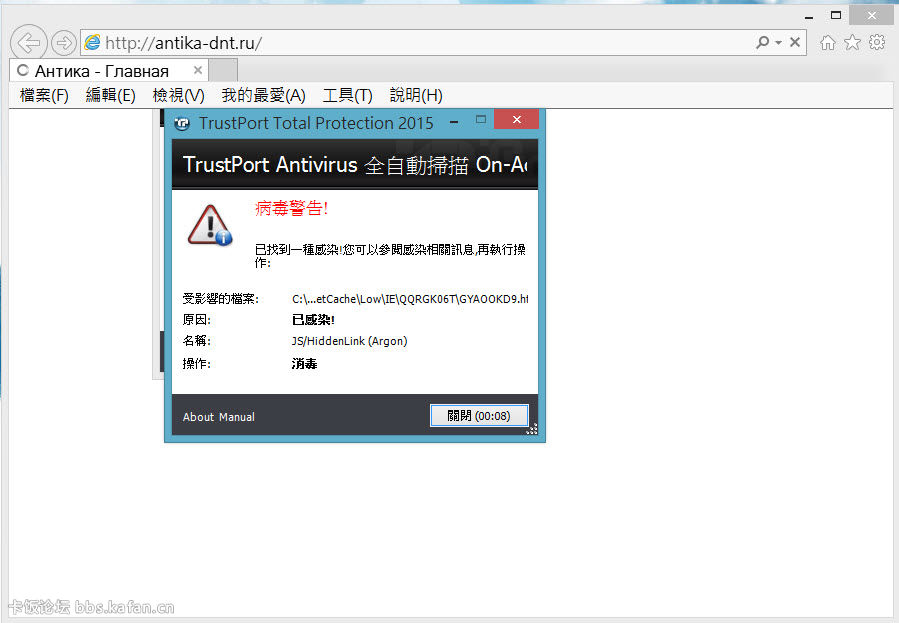Stop loading with the address bar X button
The height and width of the screenshot is (623, 899).
tap(795, 42)
